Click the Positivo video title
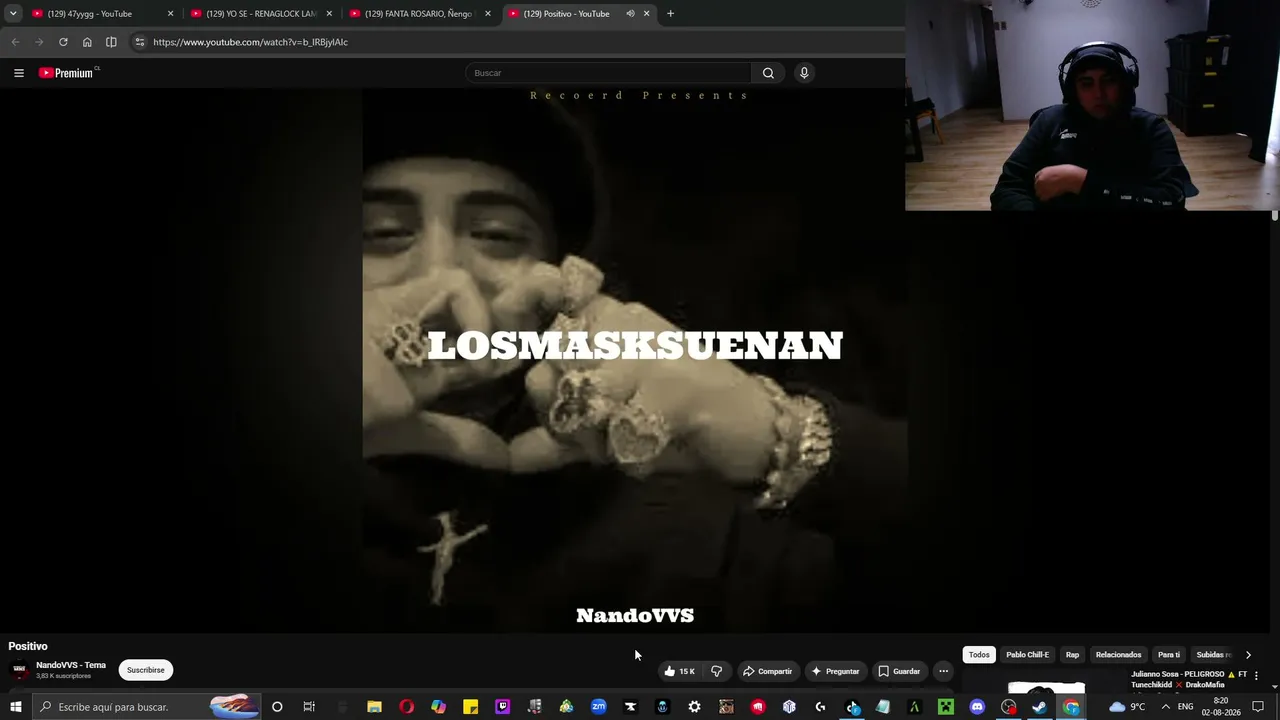This screenshot has width=1280, height=720. tap(28, 646)
